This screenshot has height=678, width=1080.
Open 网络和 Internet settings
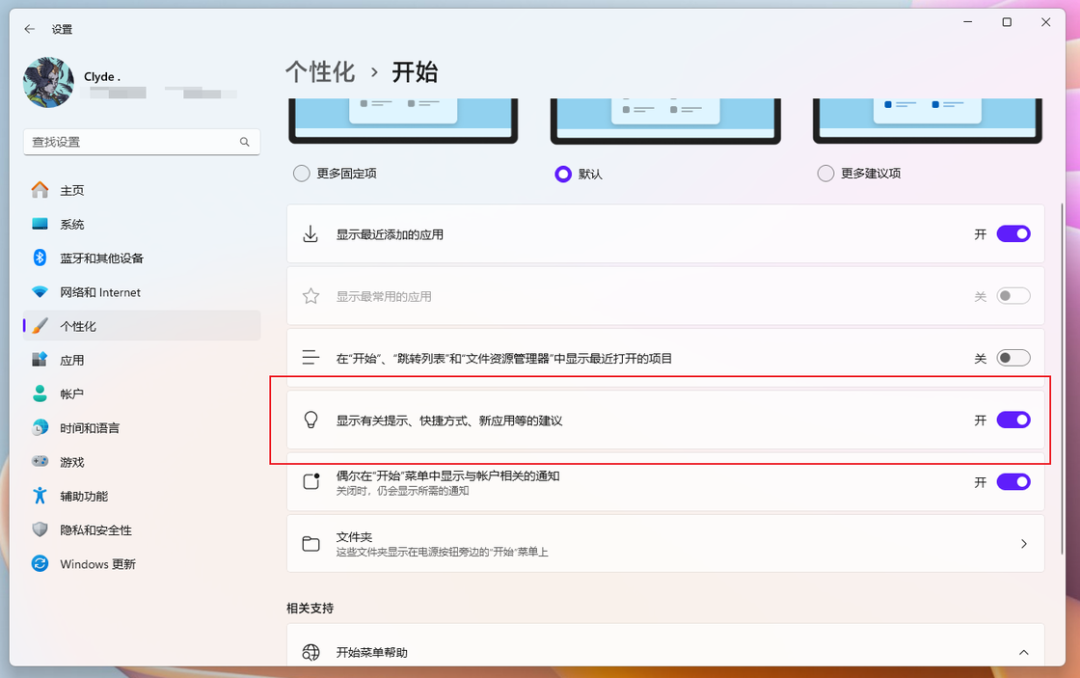pos(142,292)
